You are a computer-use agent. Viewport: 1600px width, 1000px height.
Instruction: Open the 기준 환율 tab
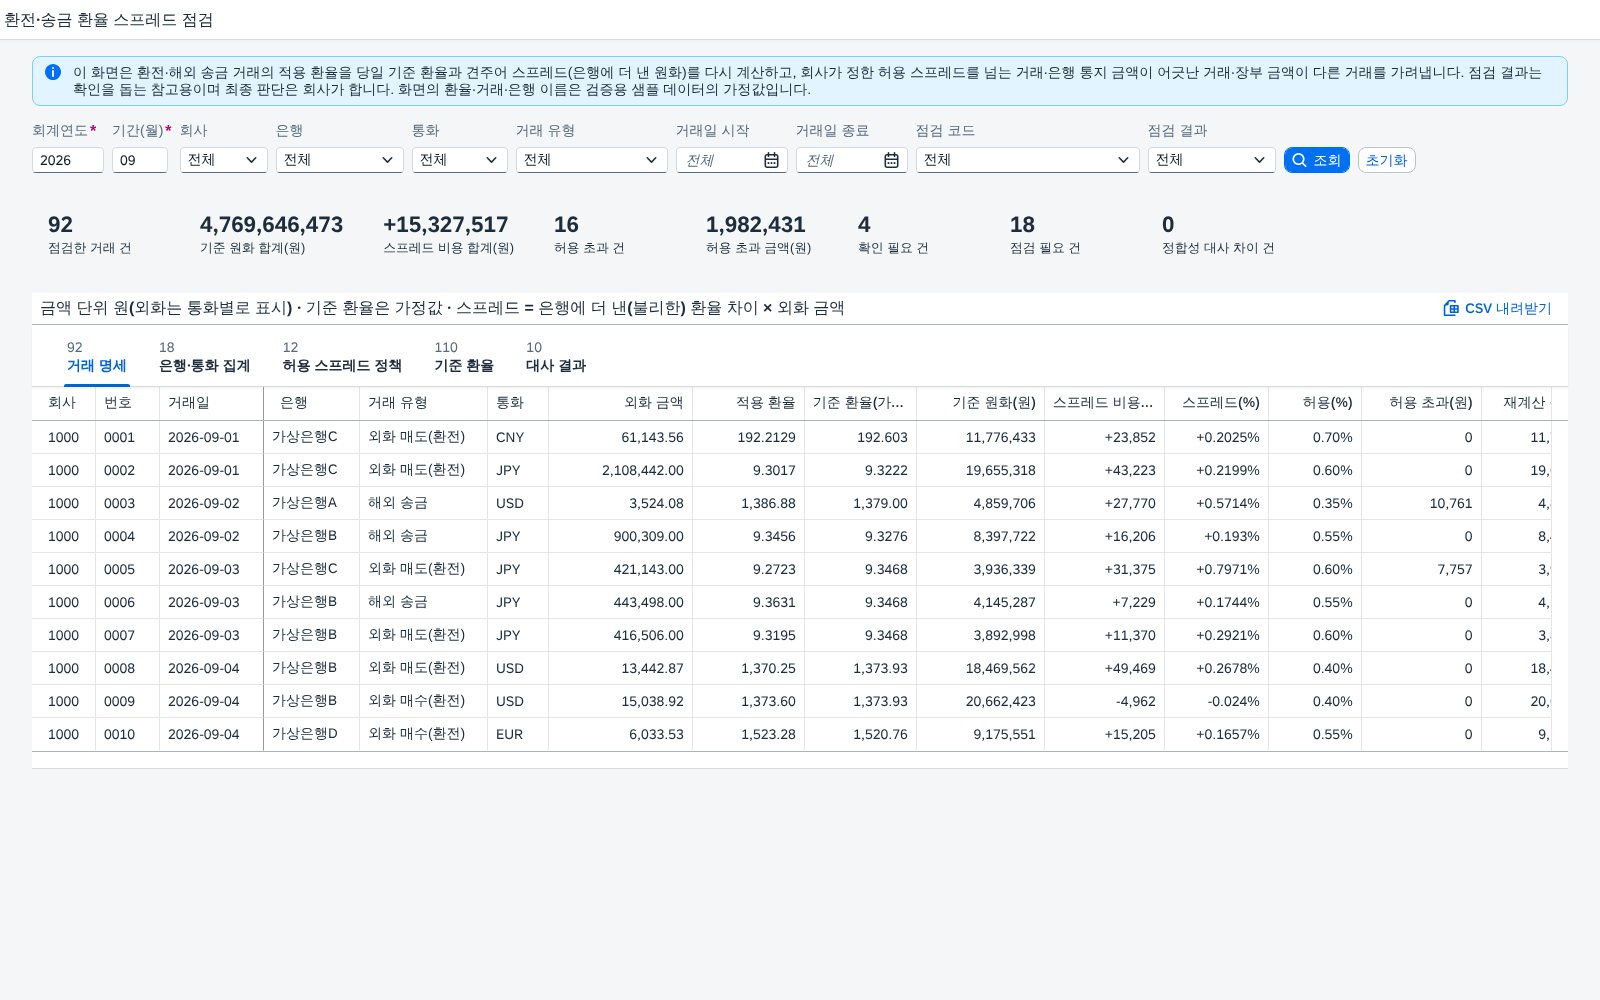click(x=464, y=357)
